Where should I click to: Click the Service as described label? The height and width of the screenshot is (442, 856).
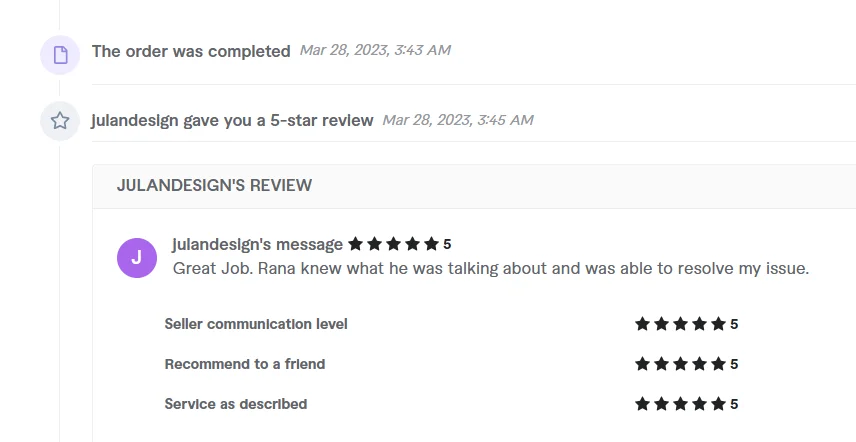[236, 404]
